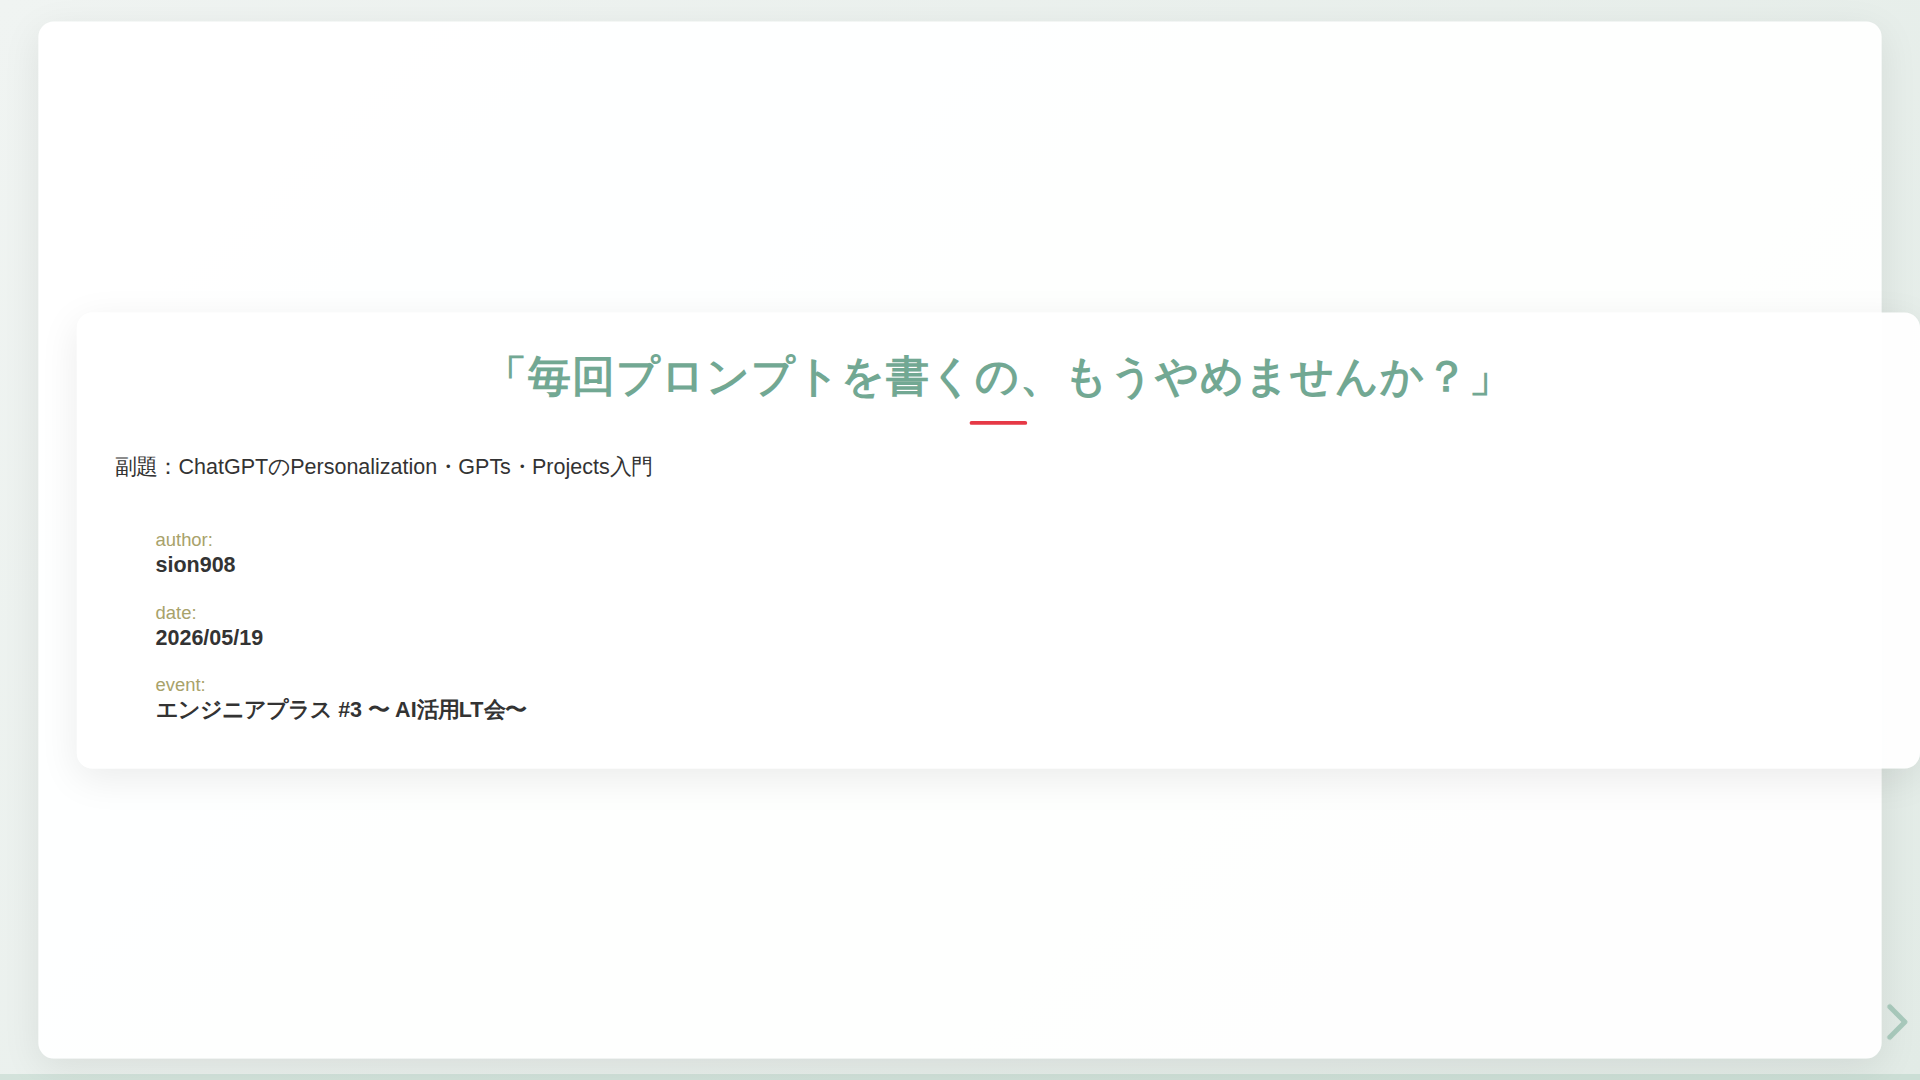
Task: Click the 'author:' label
Action: coord(184,540)
